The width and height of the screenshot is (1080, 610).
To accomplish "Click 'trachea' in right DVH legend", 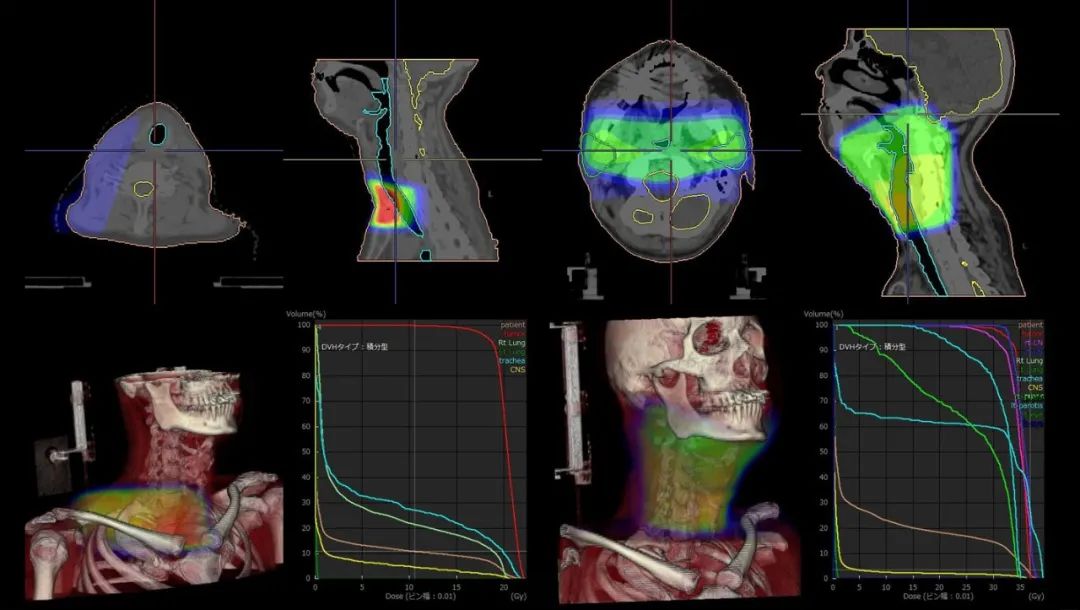I will pyautogui.click(x=1030, y=378).
